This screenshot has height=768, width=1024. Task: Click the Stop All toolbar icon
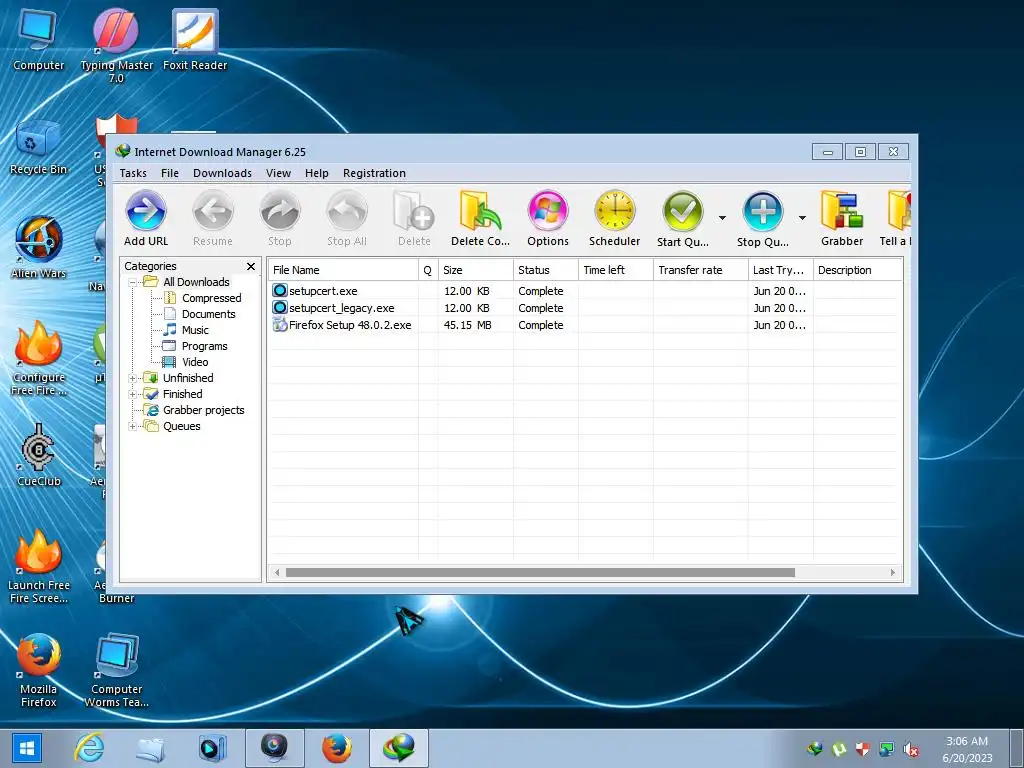(347, 219)
